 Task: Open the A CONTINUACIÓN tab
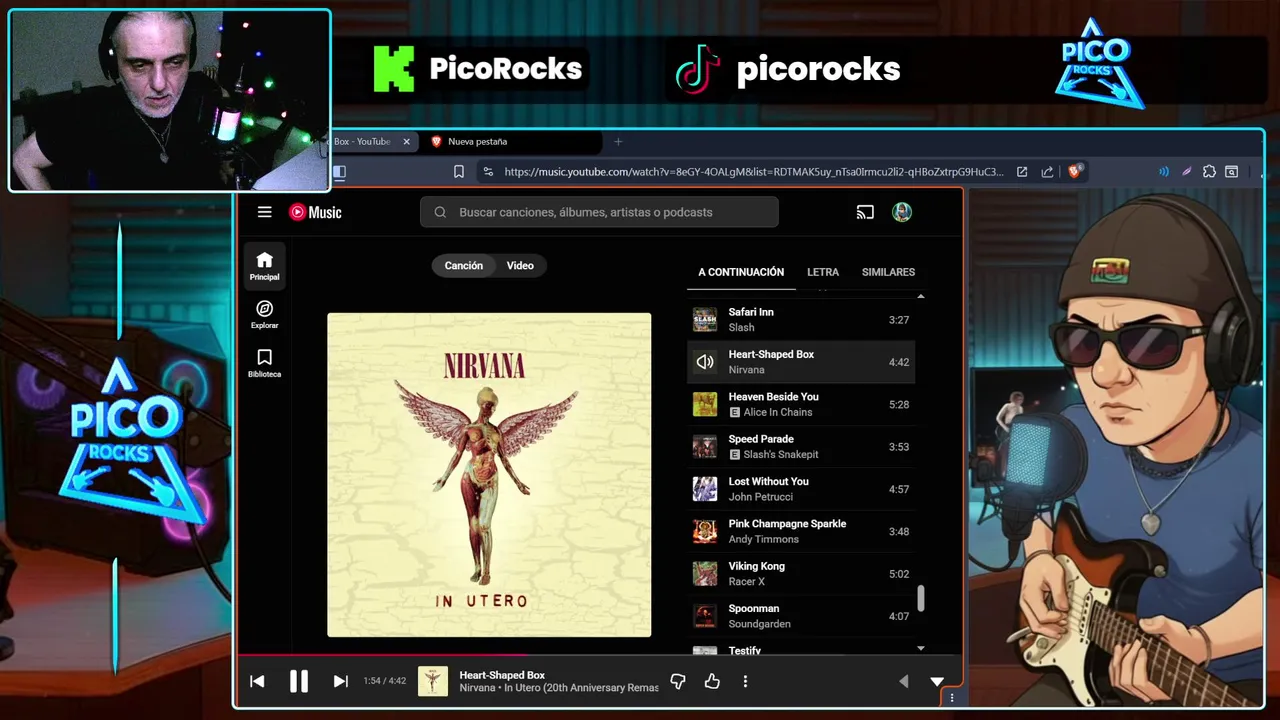741,272
